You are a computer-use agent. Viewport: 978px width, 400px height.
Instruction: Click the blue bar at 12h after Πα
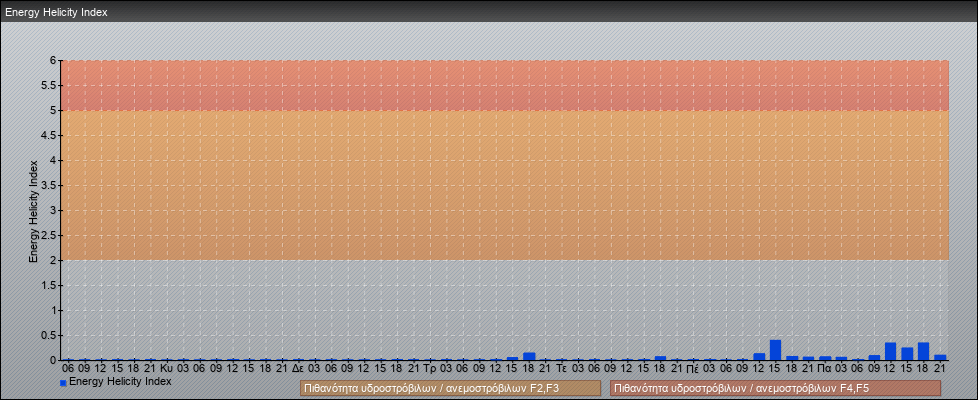click(891, 351)
